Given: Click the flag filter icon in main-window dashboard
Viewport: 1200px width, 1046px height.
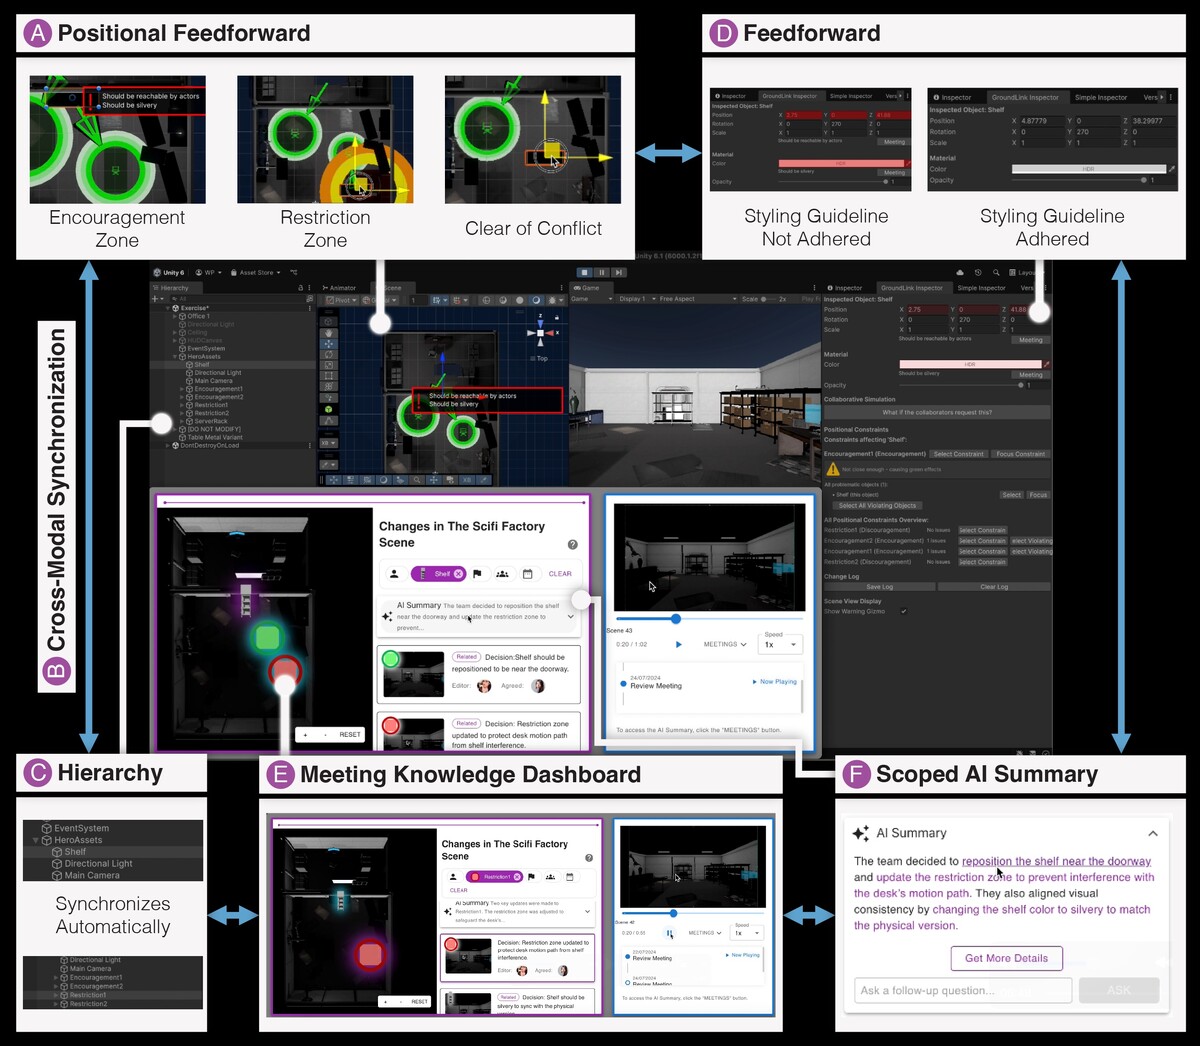Looking at the screenshot, I should pos(477,574).
